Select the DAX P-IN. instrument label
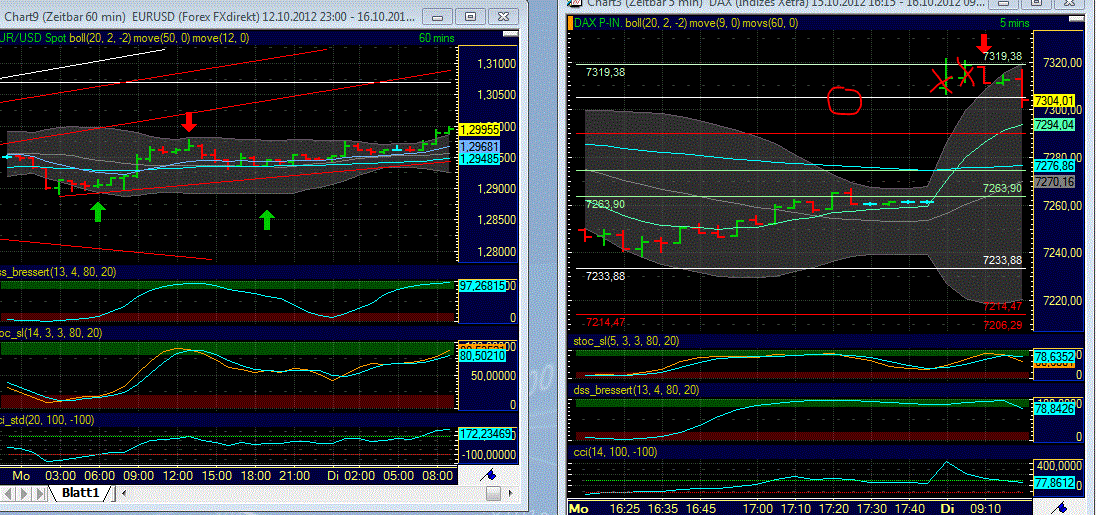The width and height of the screenshot is (1096, 515). pos(598,23)
